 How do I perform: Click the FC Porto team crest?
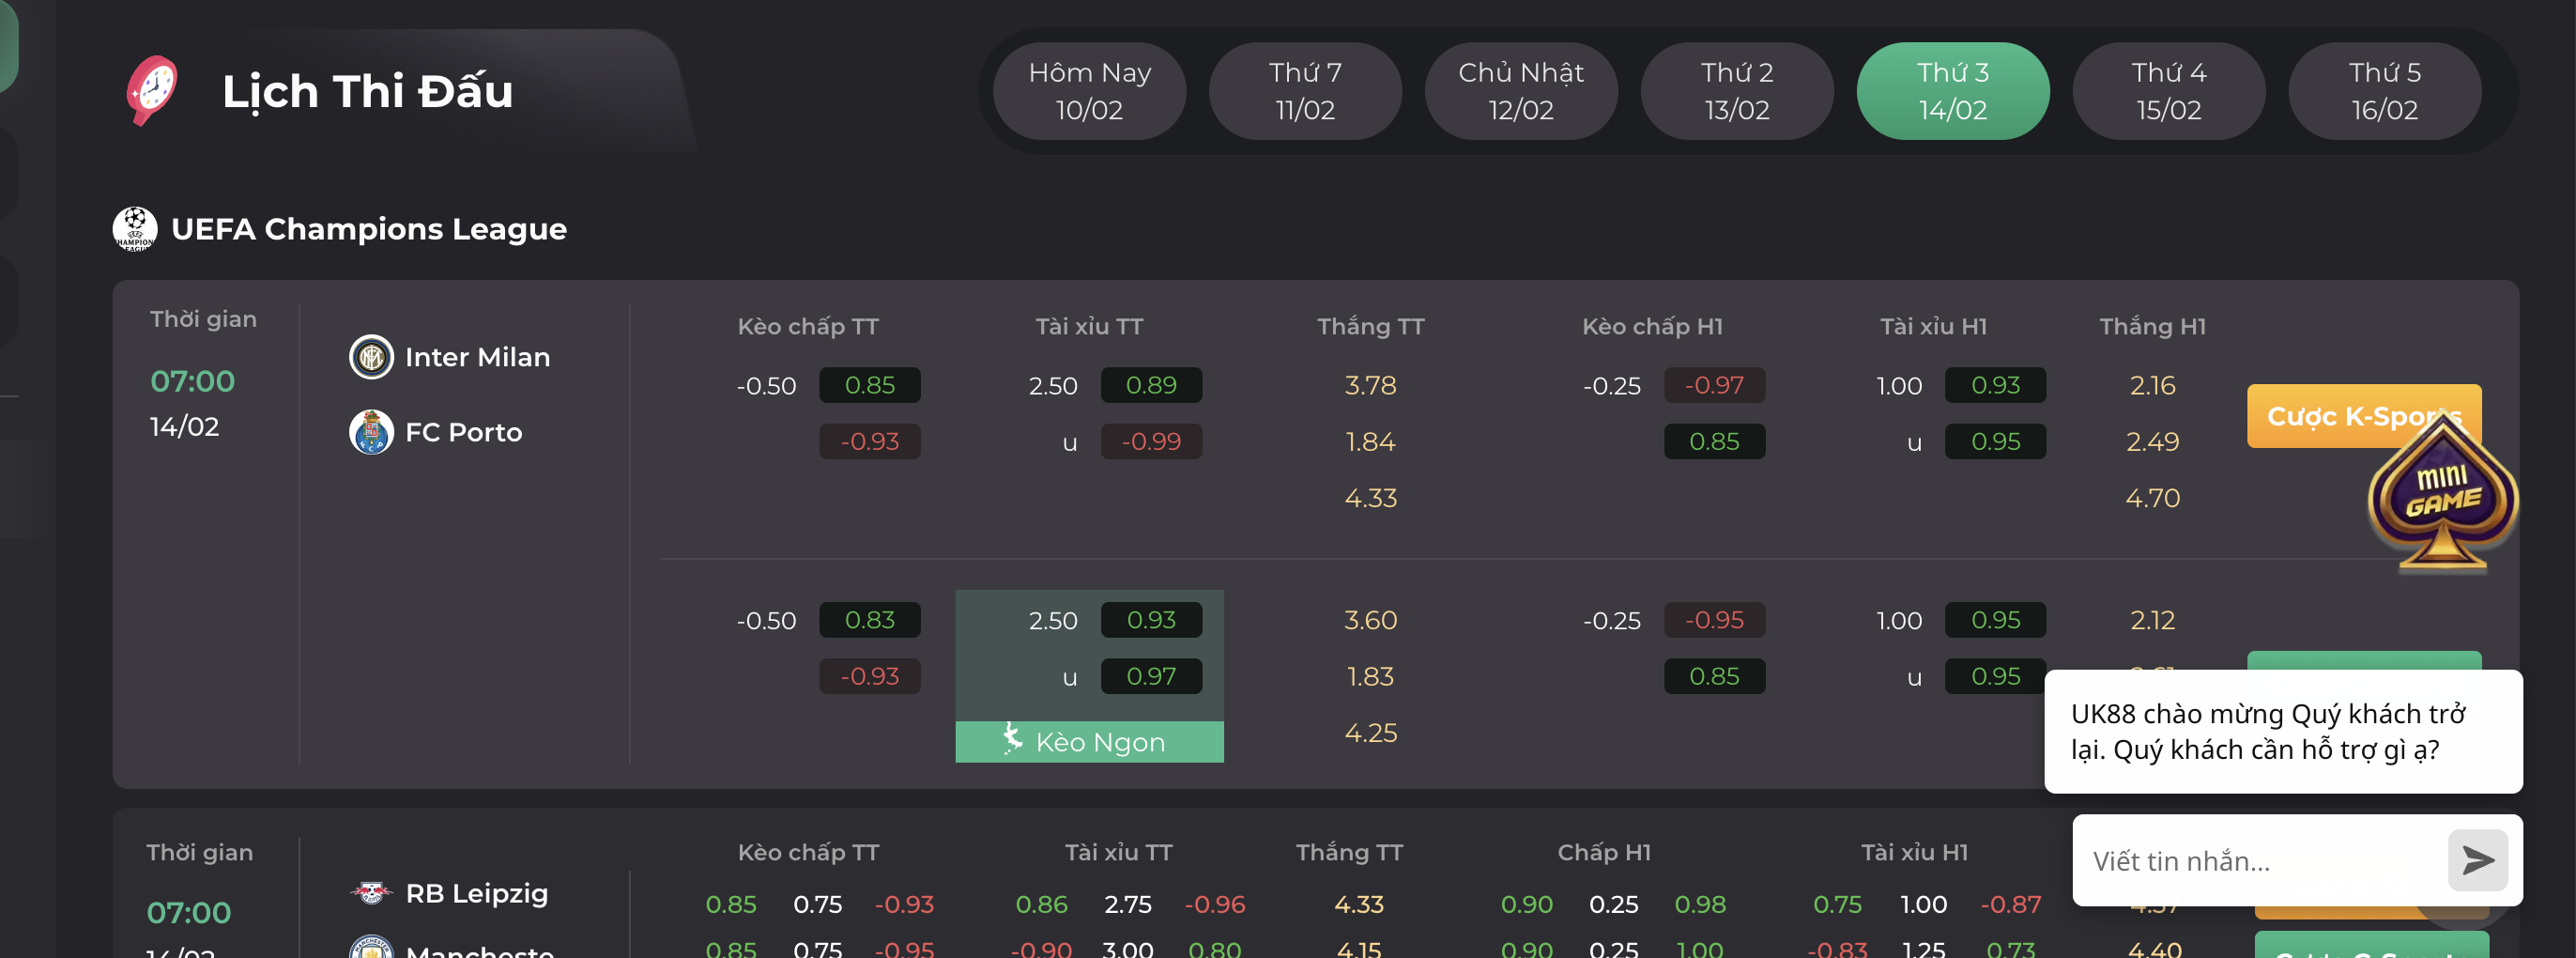click(x=371, y=432)
